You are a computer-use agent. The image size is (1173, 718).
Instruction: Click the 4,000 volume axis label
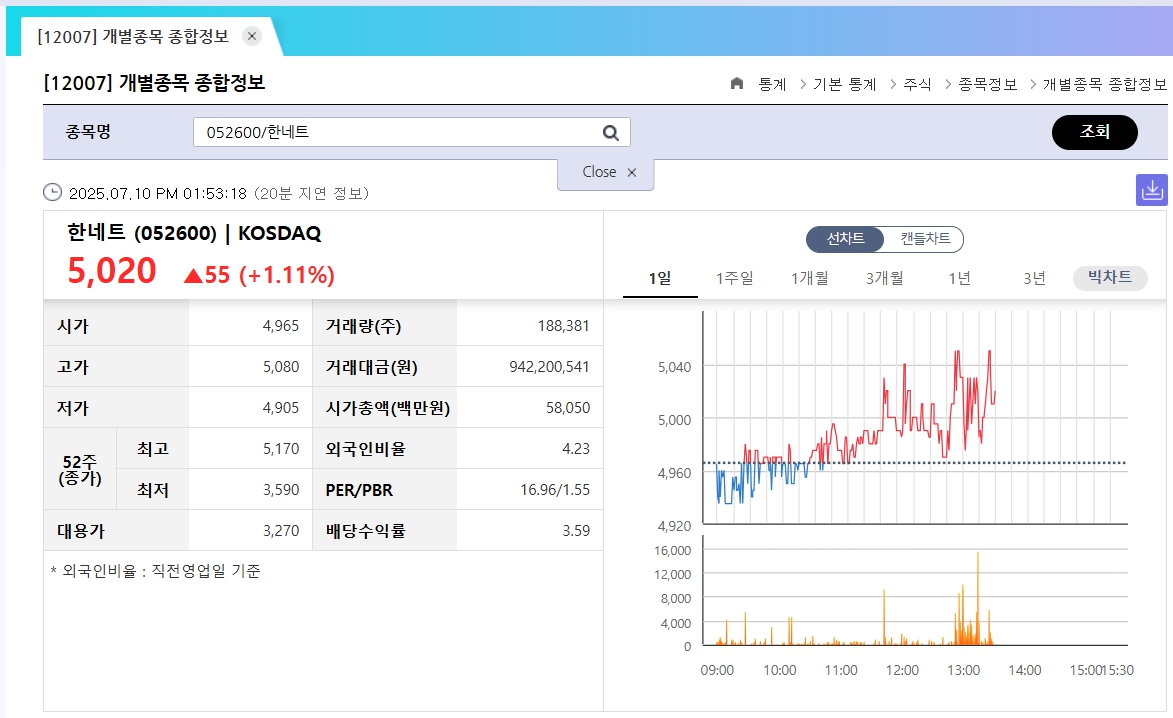676,623
